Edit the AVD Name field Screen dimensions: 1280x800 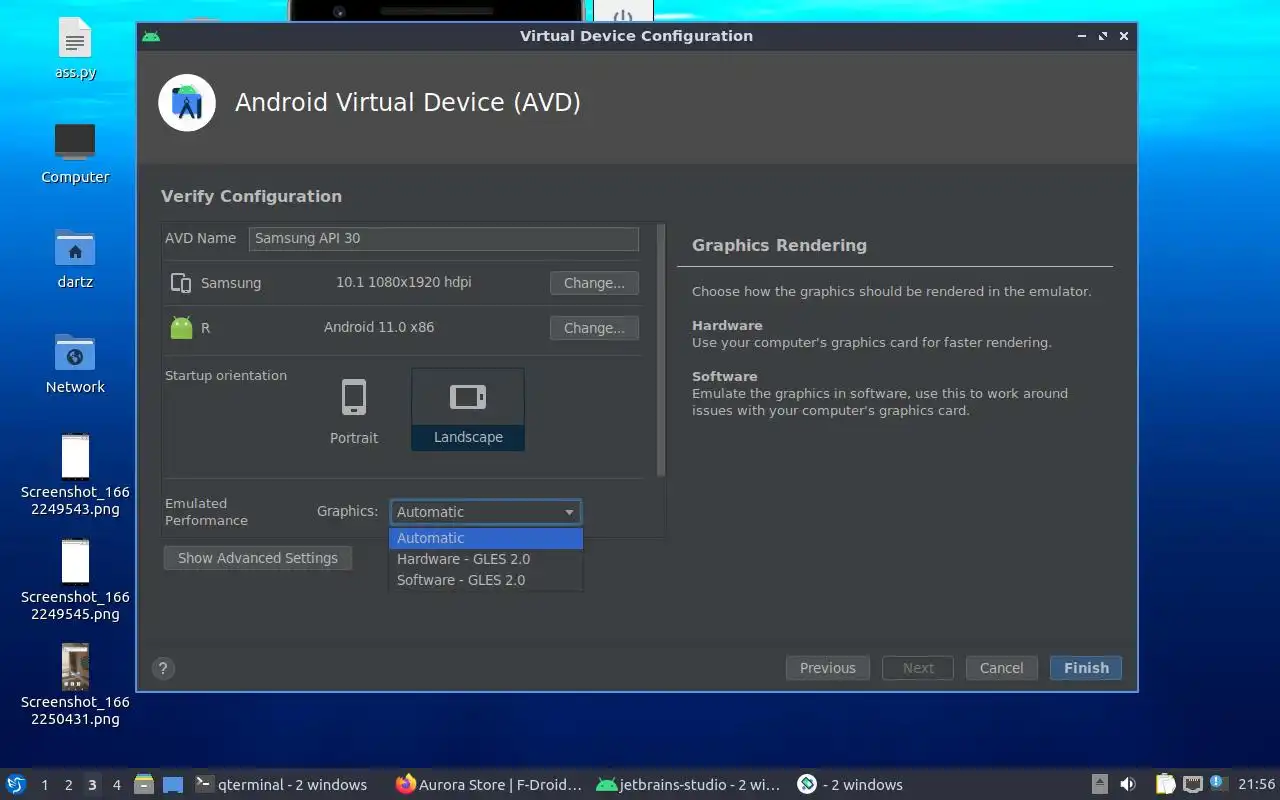coord(444,238)
